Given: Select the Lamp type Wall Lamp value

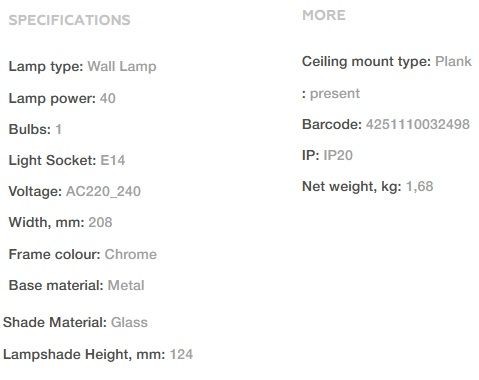Looking at the screenshot, I should click(x=122, y=66).
